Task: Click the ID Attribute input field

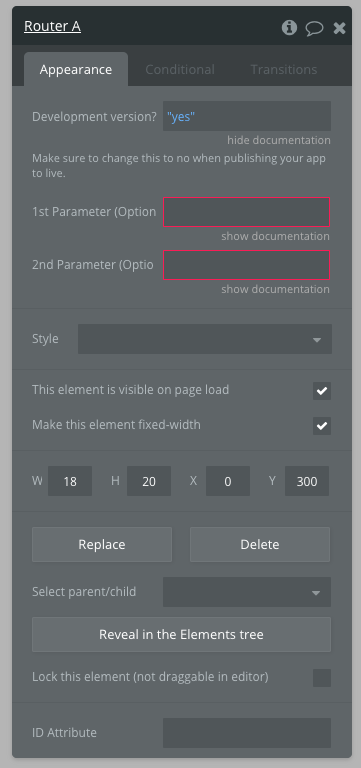Action: (247, 733)
